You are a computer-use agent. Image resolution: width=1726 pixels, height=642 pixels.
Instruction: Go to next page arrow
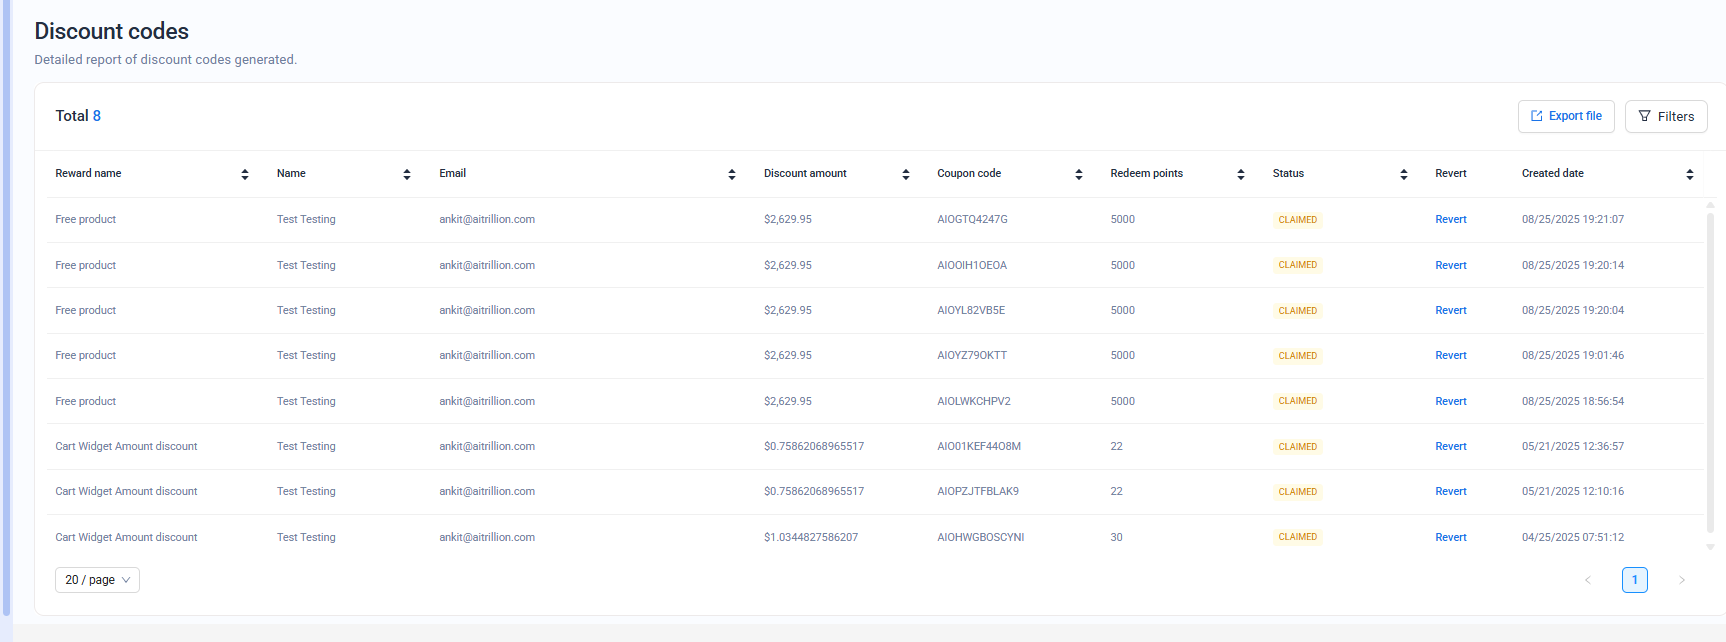pyautogui.click(x=1682, y=580)
